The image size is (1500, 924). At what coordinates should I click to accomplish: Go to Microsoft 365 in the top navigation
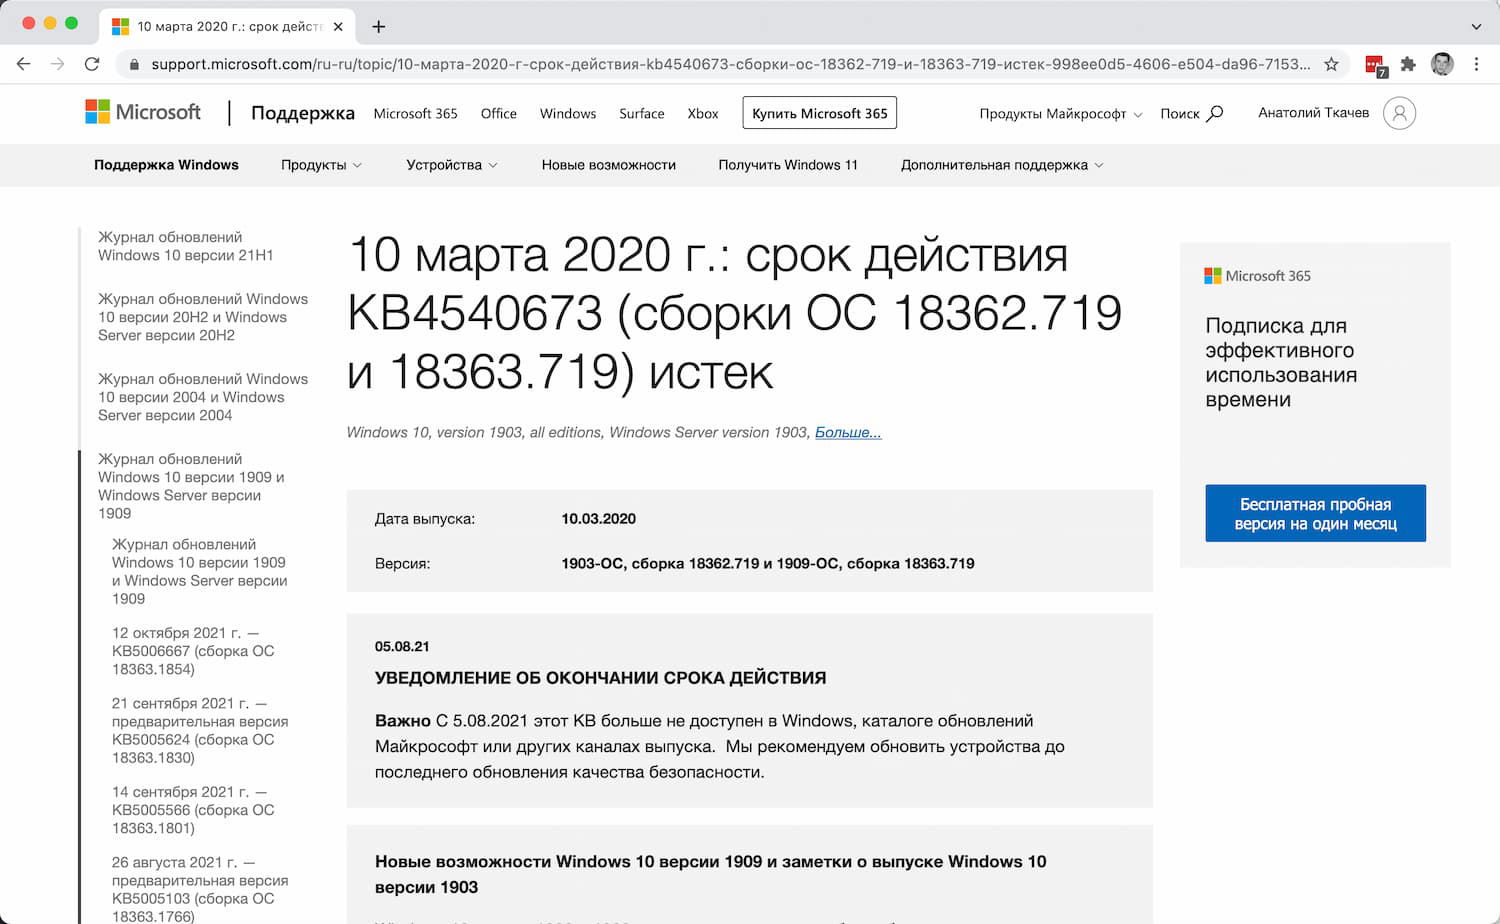[x=415, y=113]
